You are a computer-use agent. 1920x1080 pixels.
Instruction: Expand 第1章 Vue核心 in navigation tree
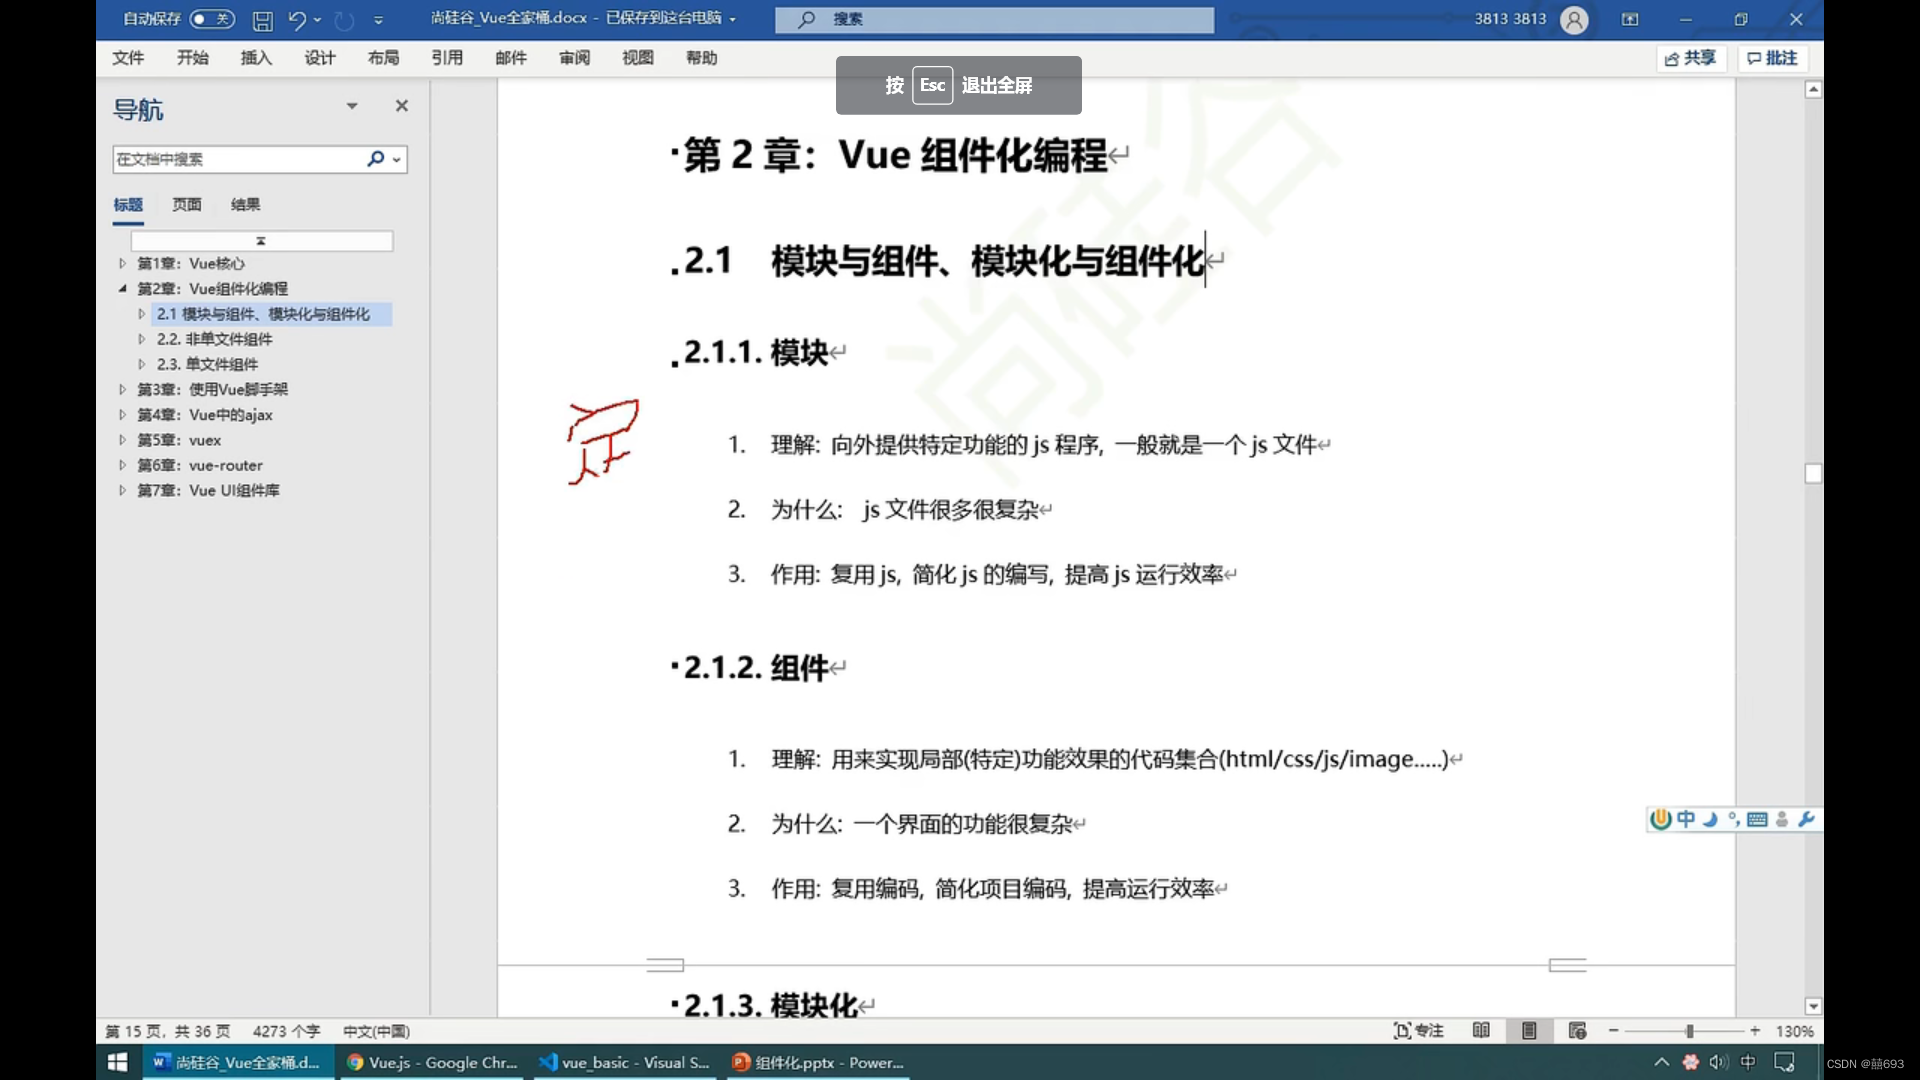123,264
